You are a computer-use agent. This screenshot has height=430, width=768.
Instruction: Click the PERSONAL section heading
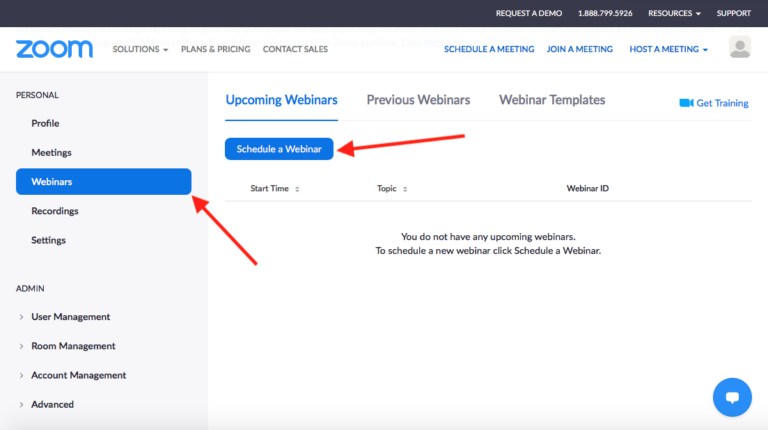[37, 95]
